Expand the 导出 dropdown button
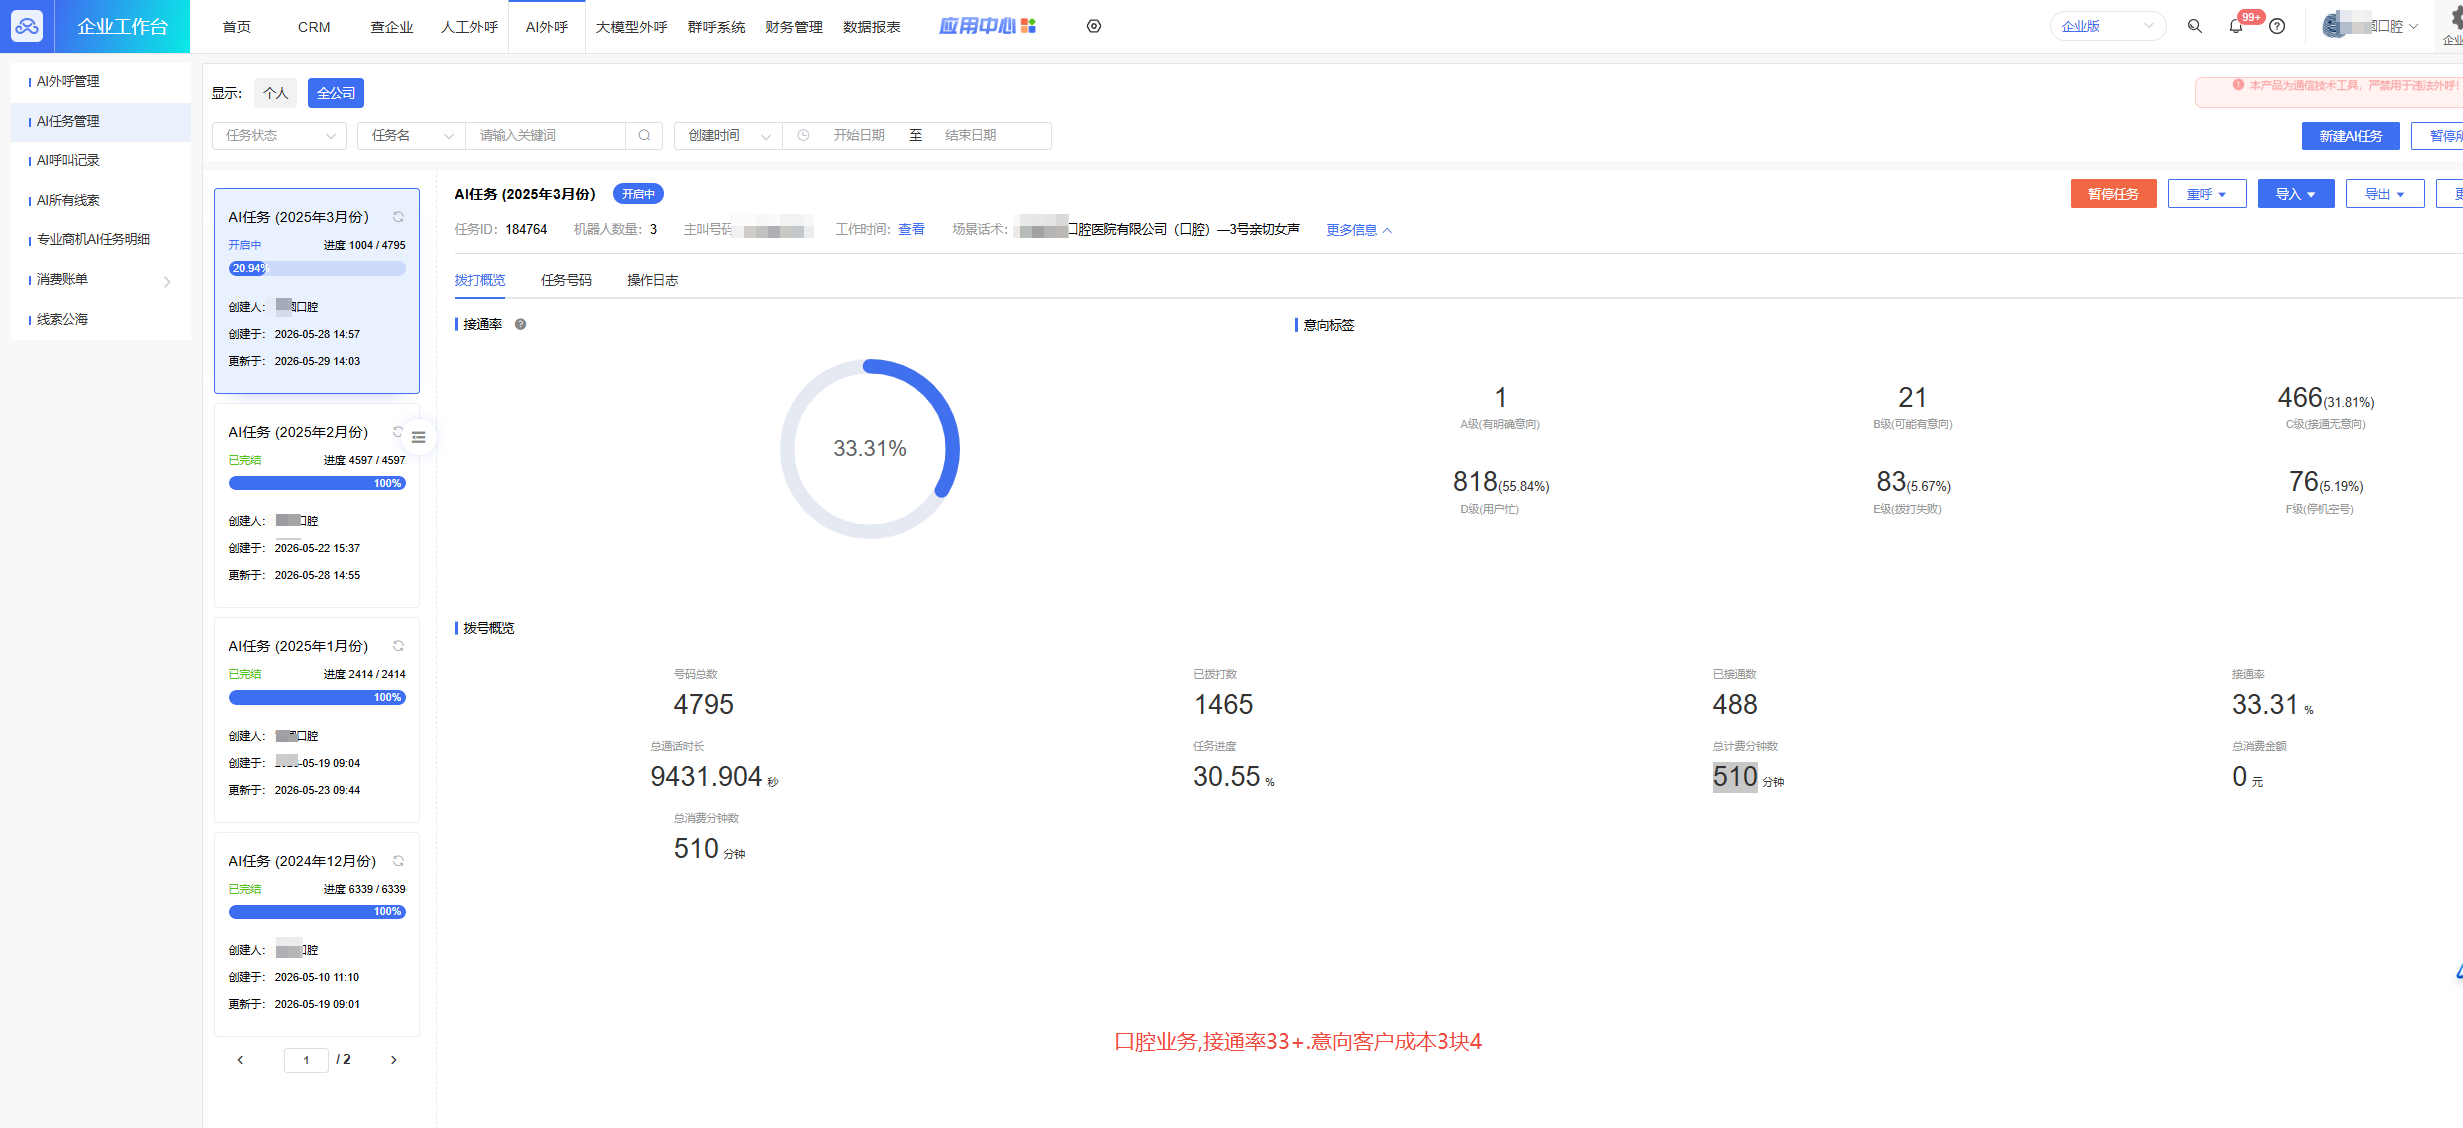 click(x=2385, y=194)
